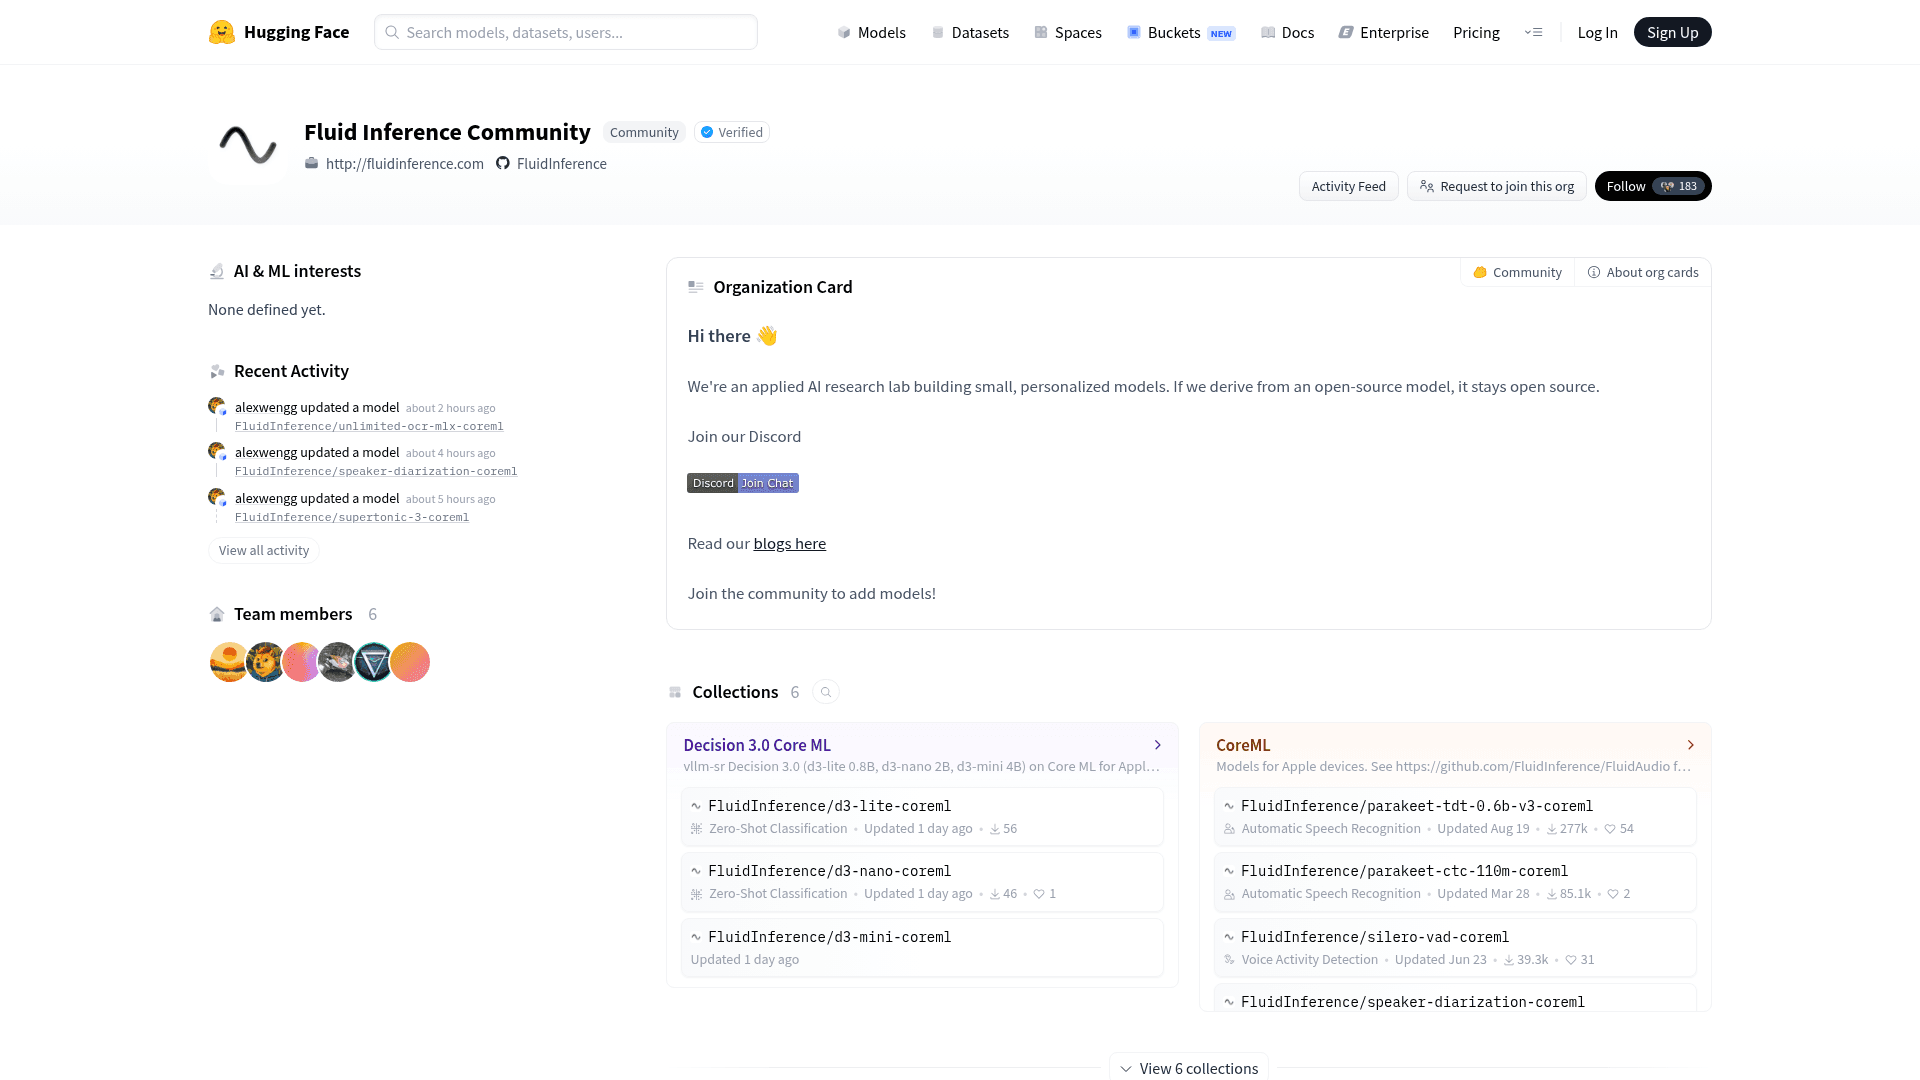Click the Recent Activity section icon
1920x1080 pixels.
tap(217, 371)
